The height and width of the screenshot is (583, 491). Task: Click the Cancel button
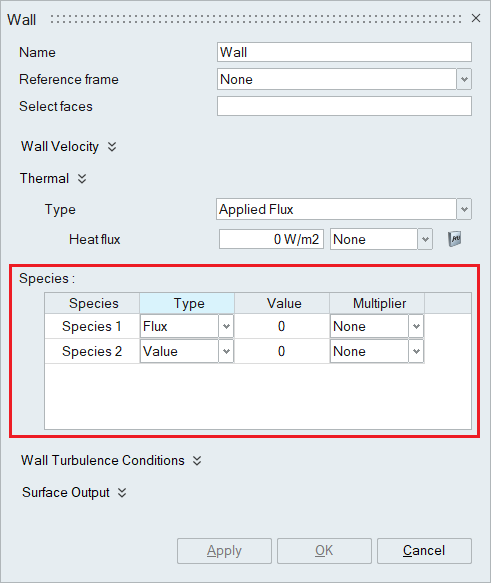(x=424, y=551)
